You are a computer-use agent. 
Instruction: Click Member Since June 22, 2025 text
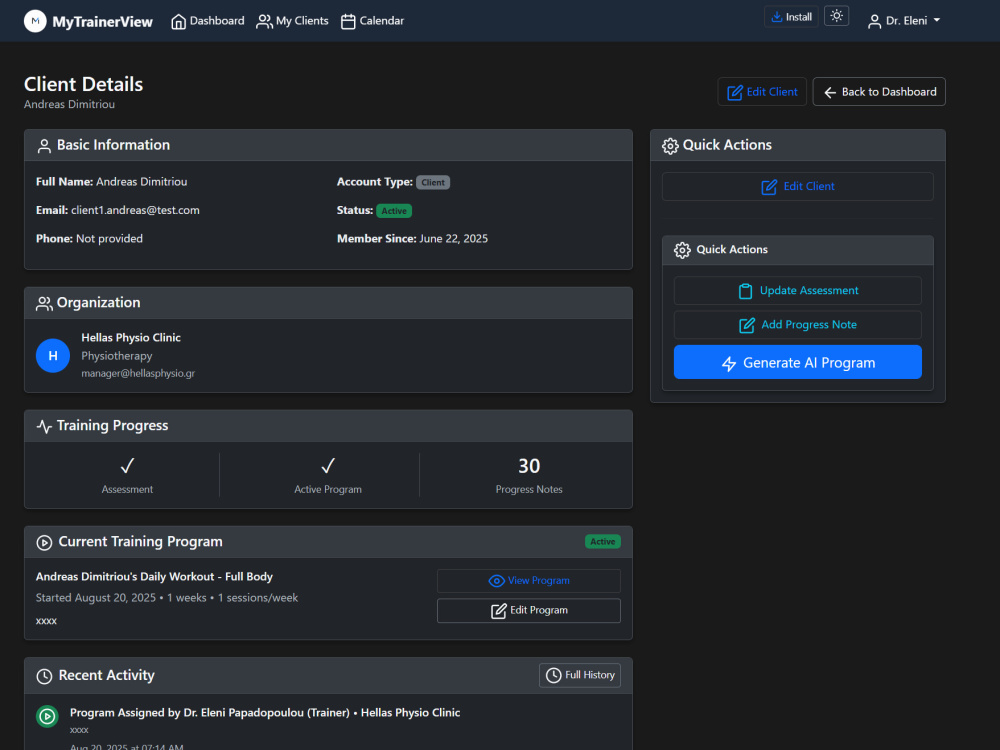point(412,239)
